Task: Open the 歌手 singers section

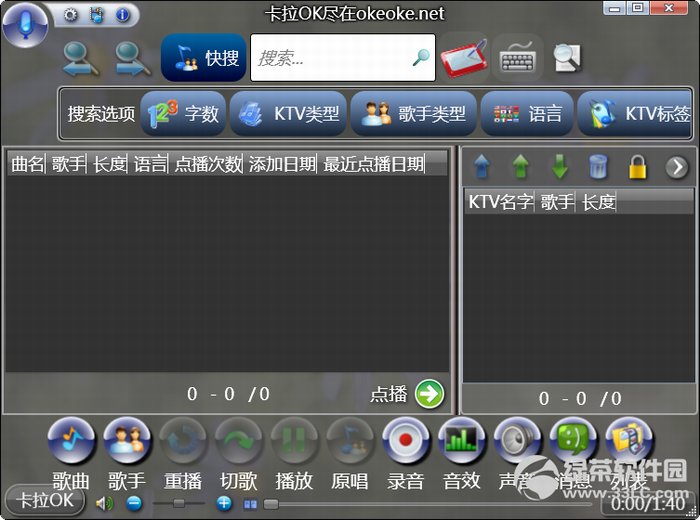Action: tap(127, 441)
